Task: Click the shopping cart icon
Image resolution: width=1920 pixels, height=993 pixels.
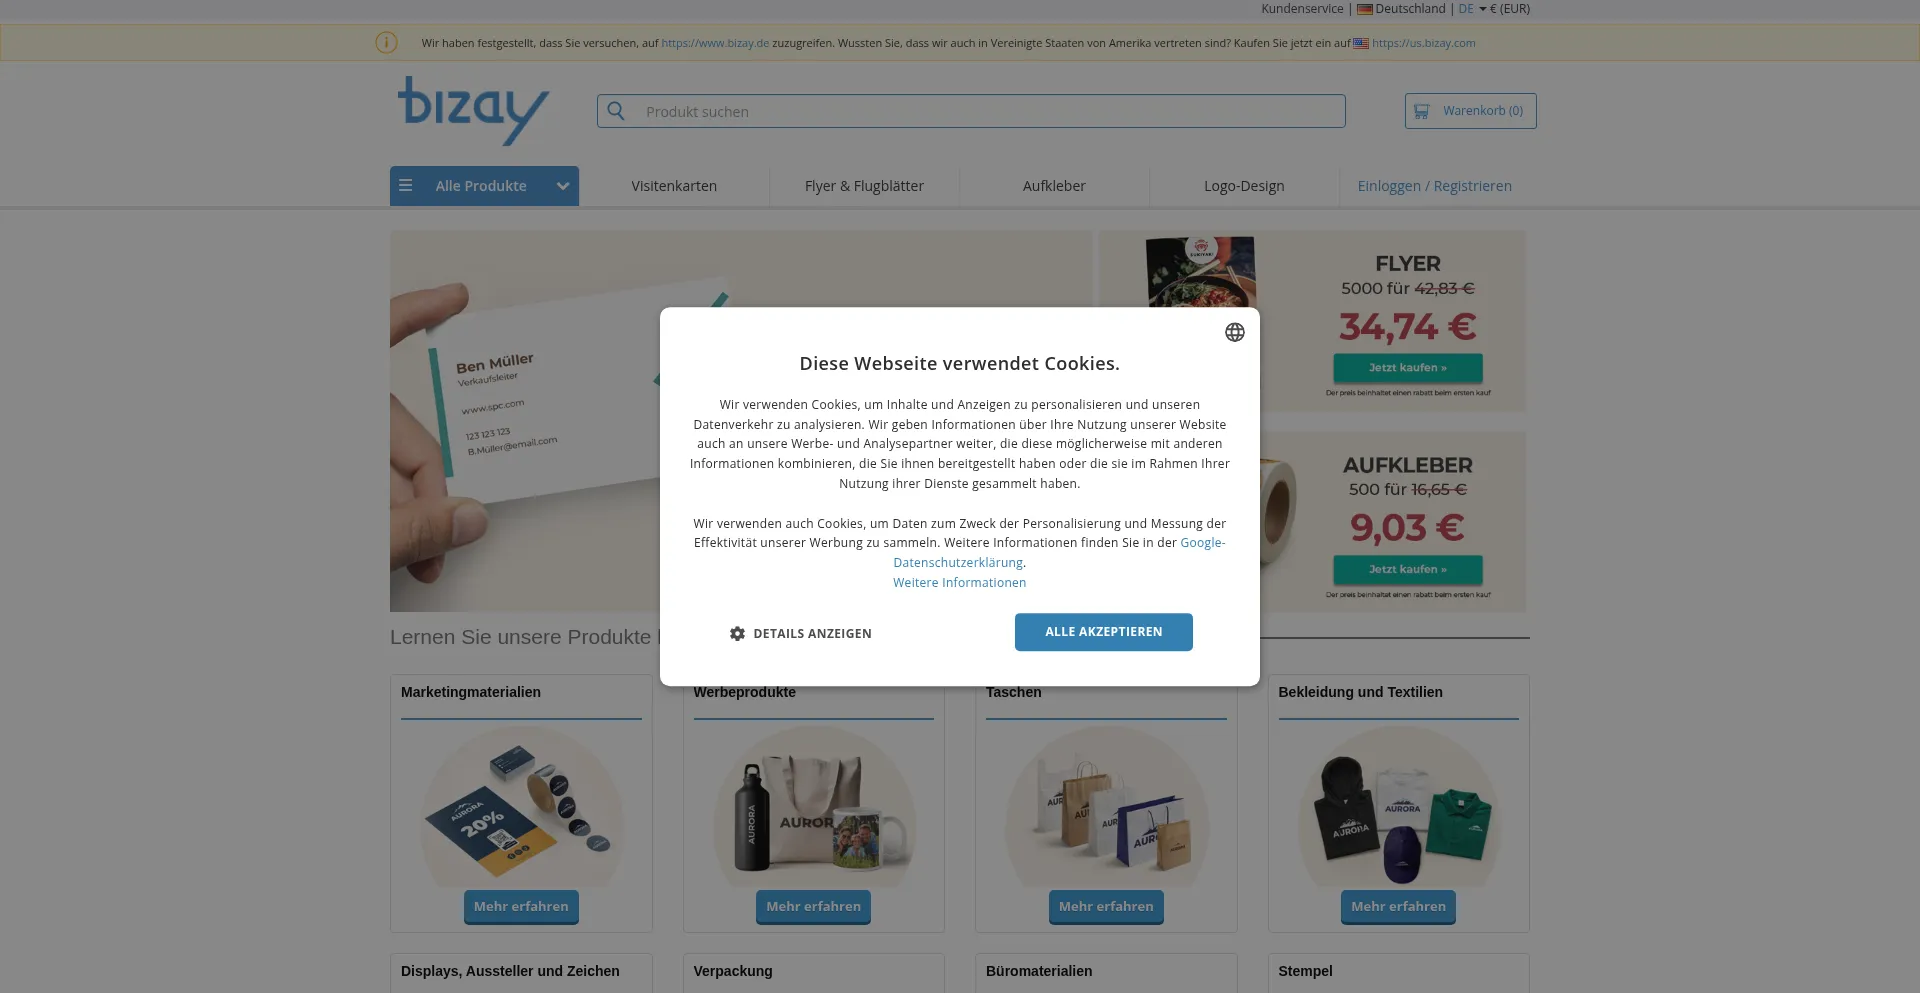Action: tap(1421, 111)
